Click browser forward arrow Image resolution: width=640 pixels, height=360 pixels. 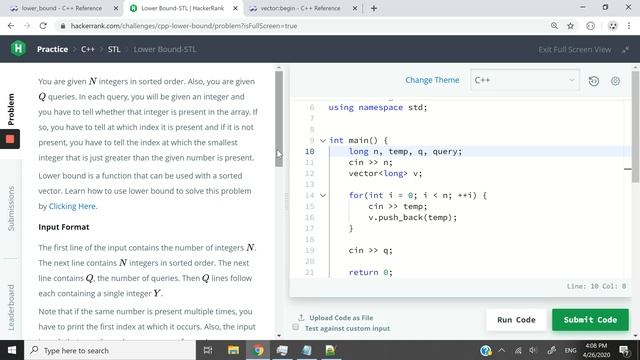[x=27, y=26]
